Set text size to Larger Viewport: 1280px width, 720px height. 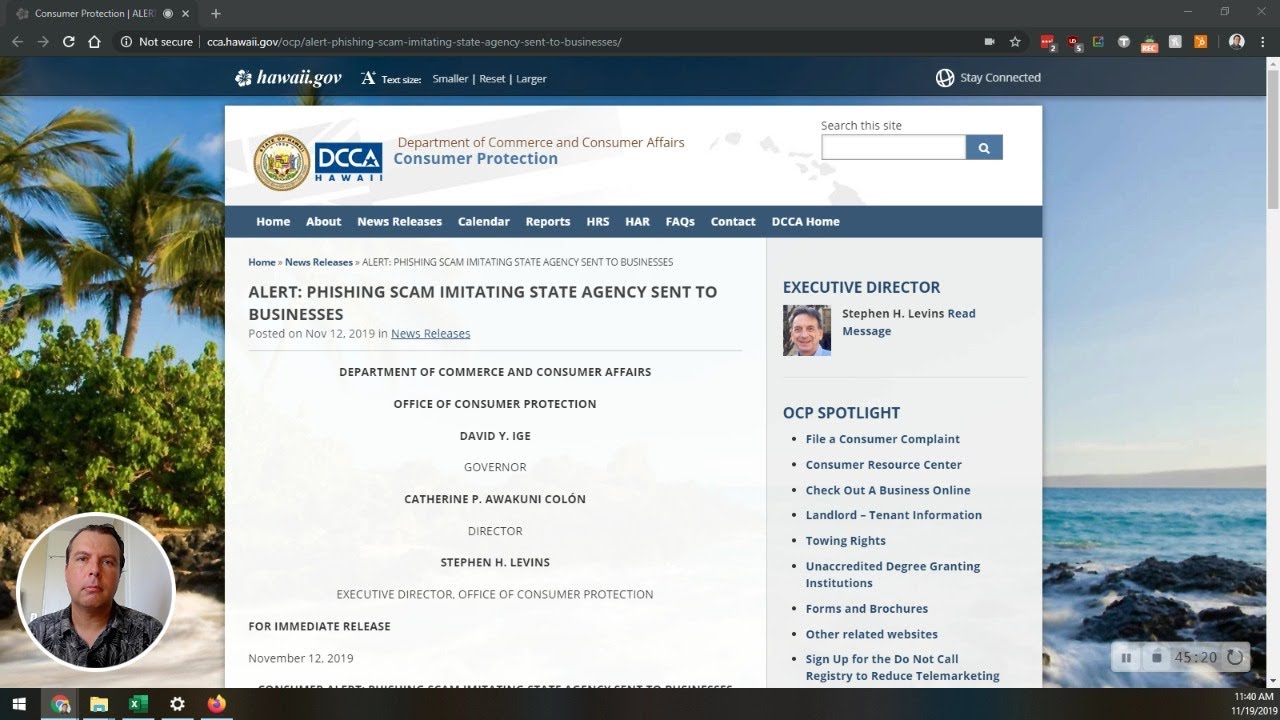point(531,79)
